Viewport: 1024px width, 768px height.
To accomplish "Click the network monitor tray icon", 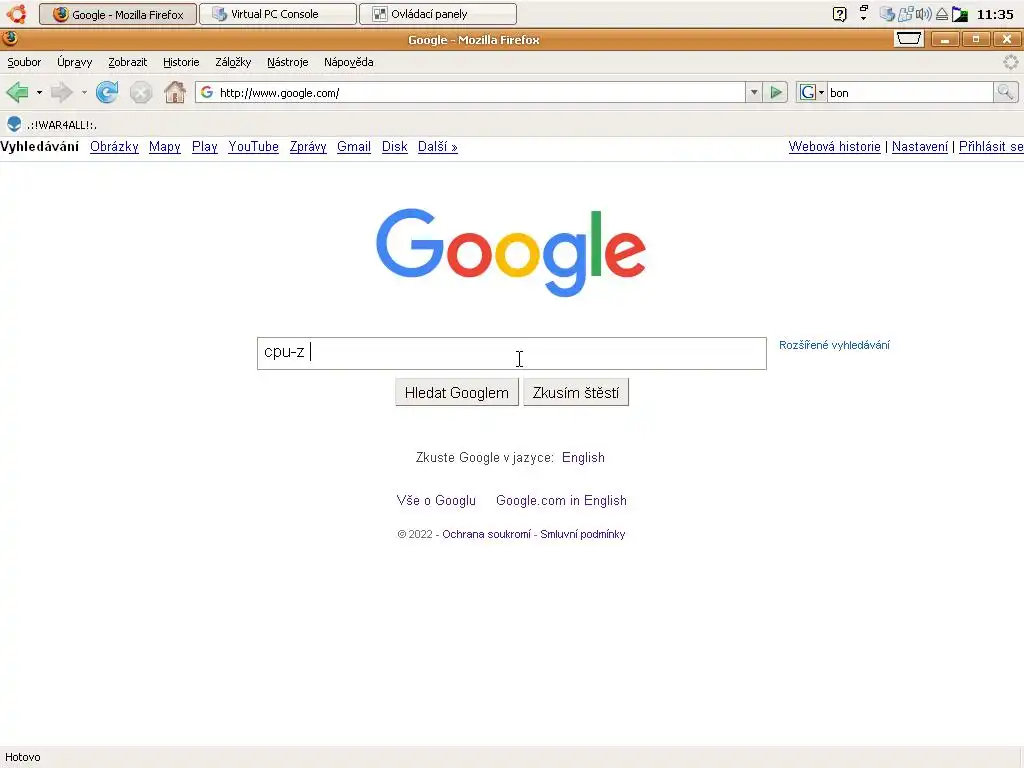I will (x=960, y=14).
